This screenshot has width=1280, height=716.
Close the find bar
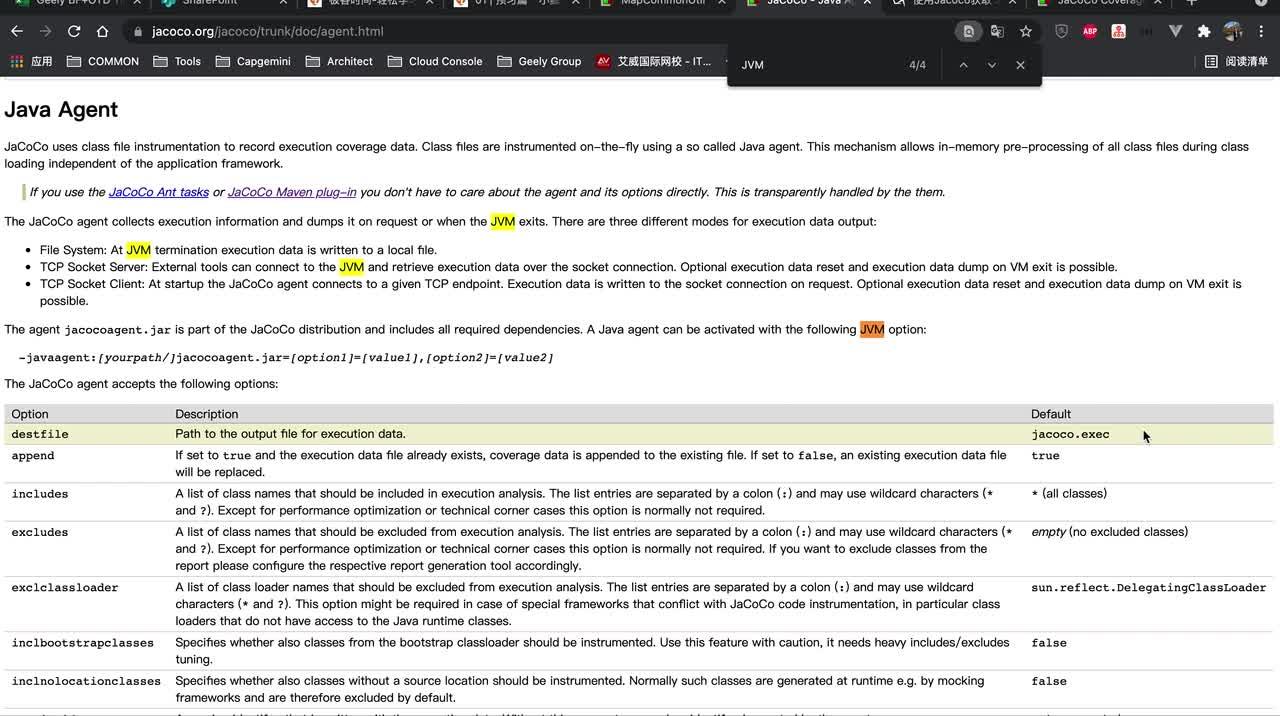click(x=1020, y=65)
